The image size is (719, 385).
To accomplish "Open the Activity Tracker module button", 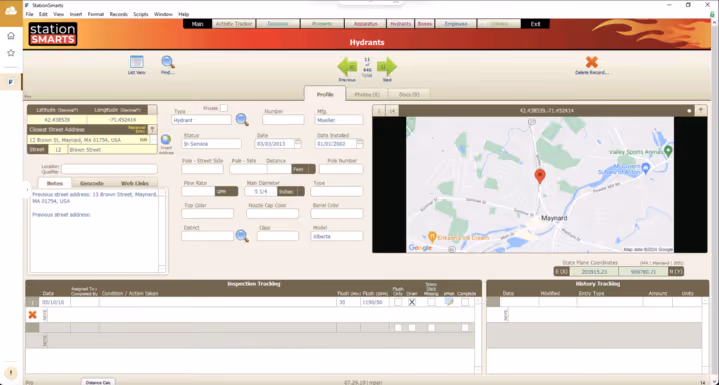I will click(234, 24).
